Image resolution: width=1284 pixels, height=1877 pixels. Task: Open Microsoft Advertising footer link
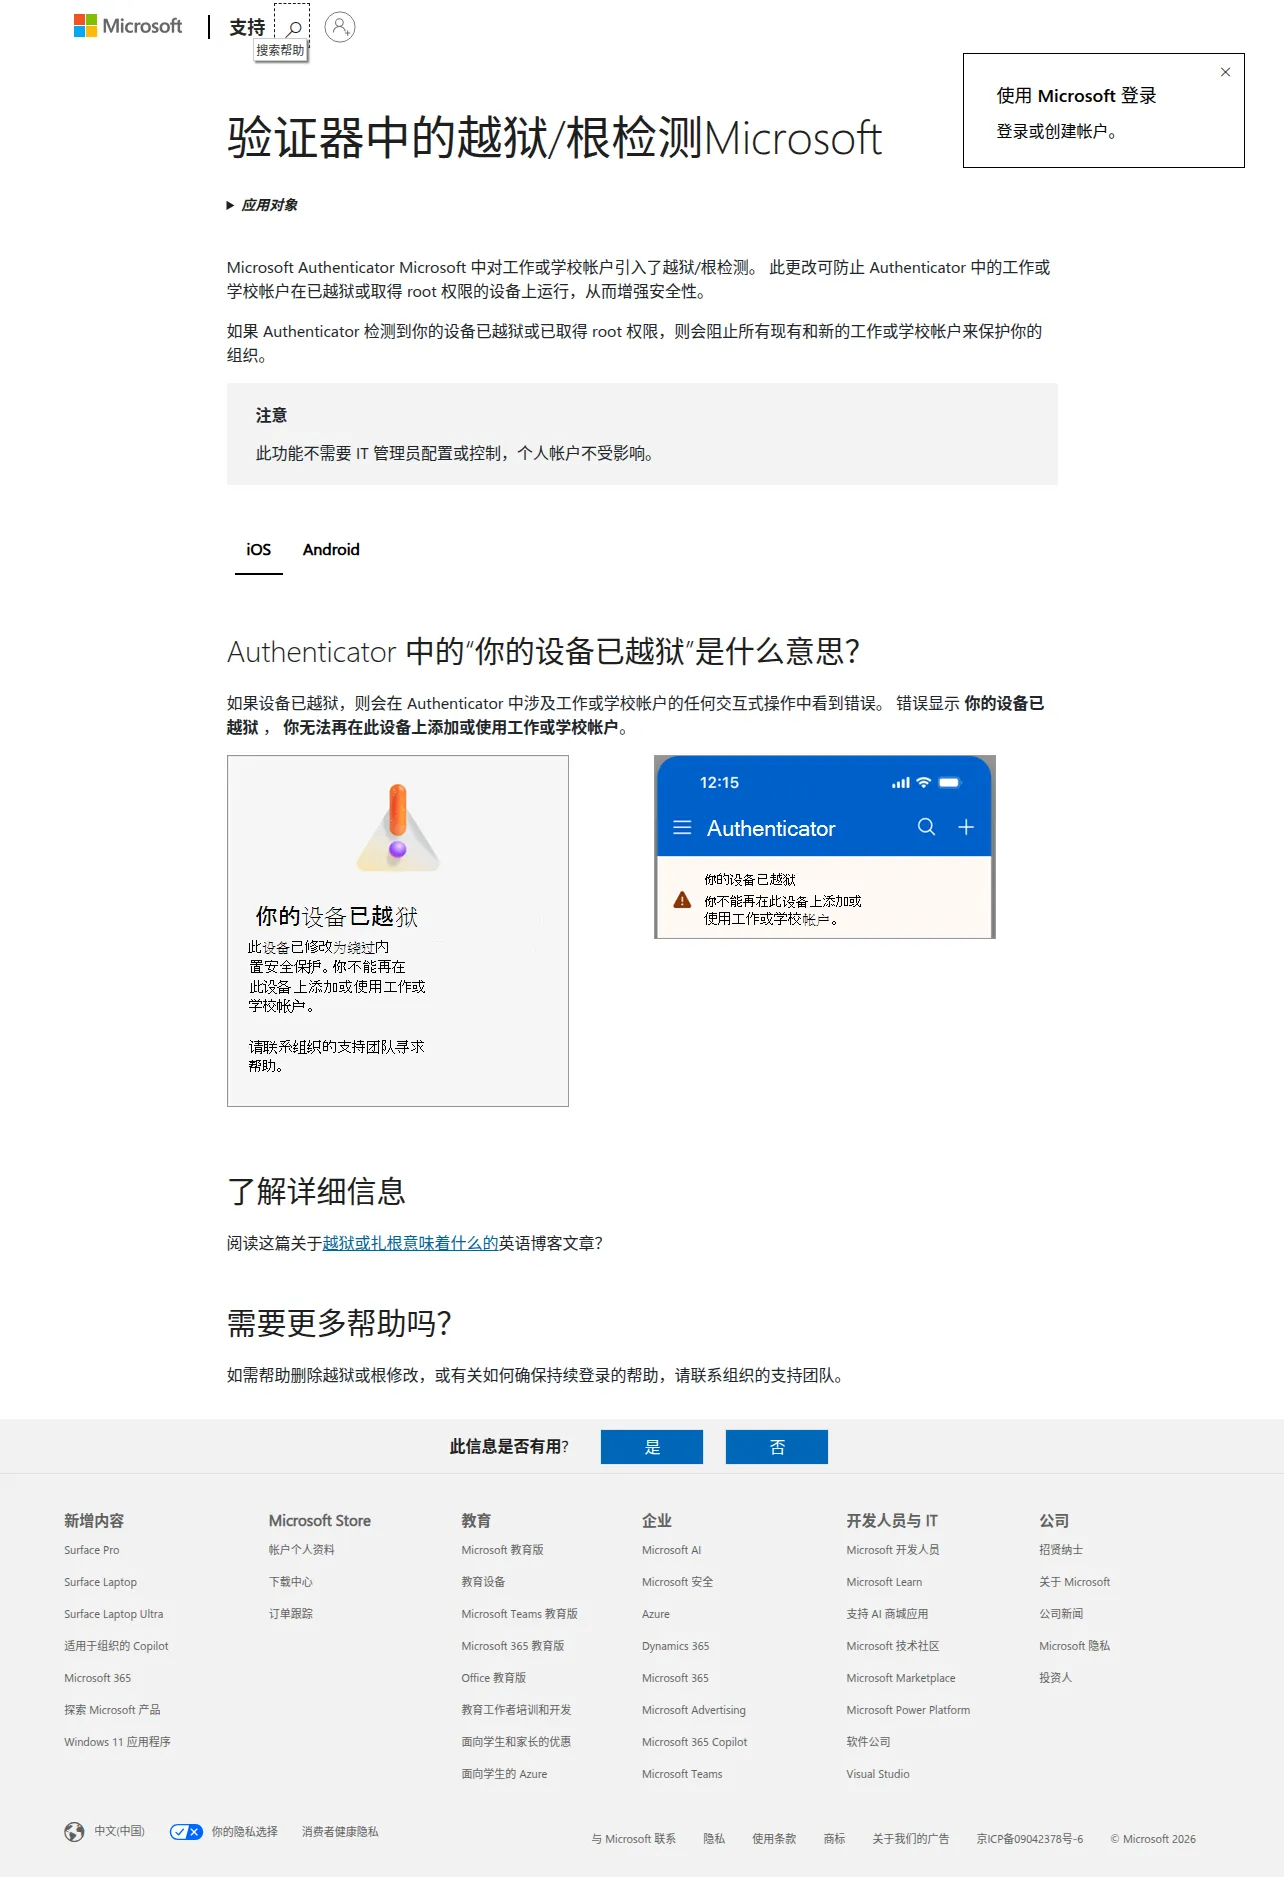click(694, 1710)
